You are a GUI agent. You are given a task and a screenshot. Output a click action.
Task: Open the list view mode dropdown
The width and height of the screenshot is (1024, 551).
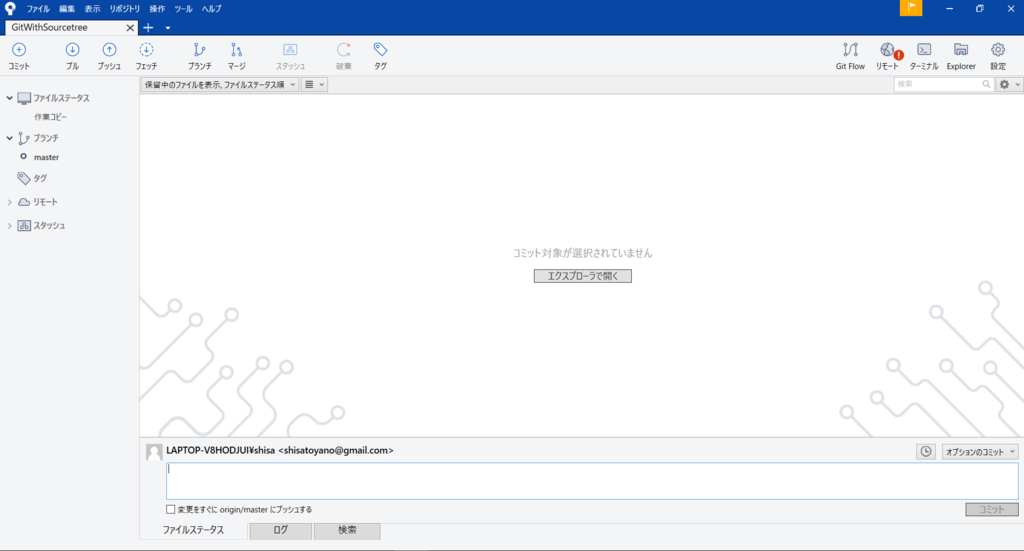tap(314, 84)
